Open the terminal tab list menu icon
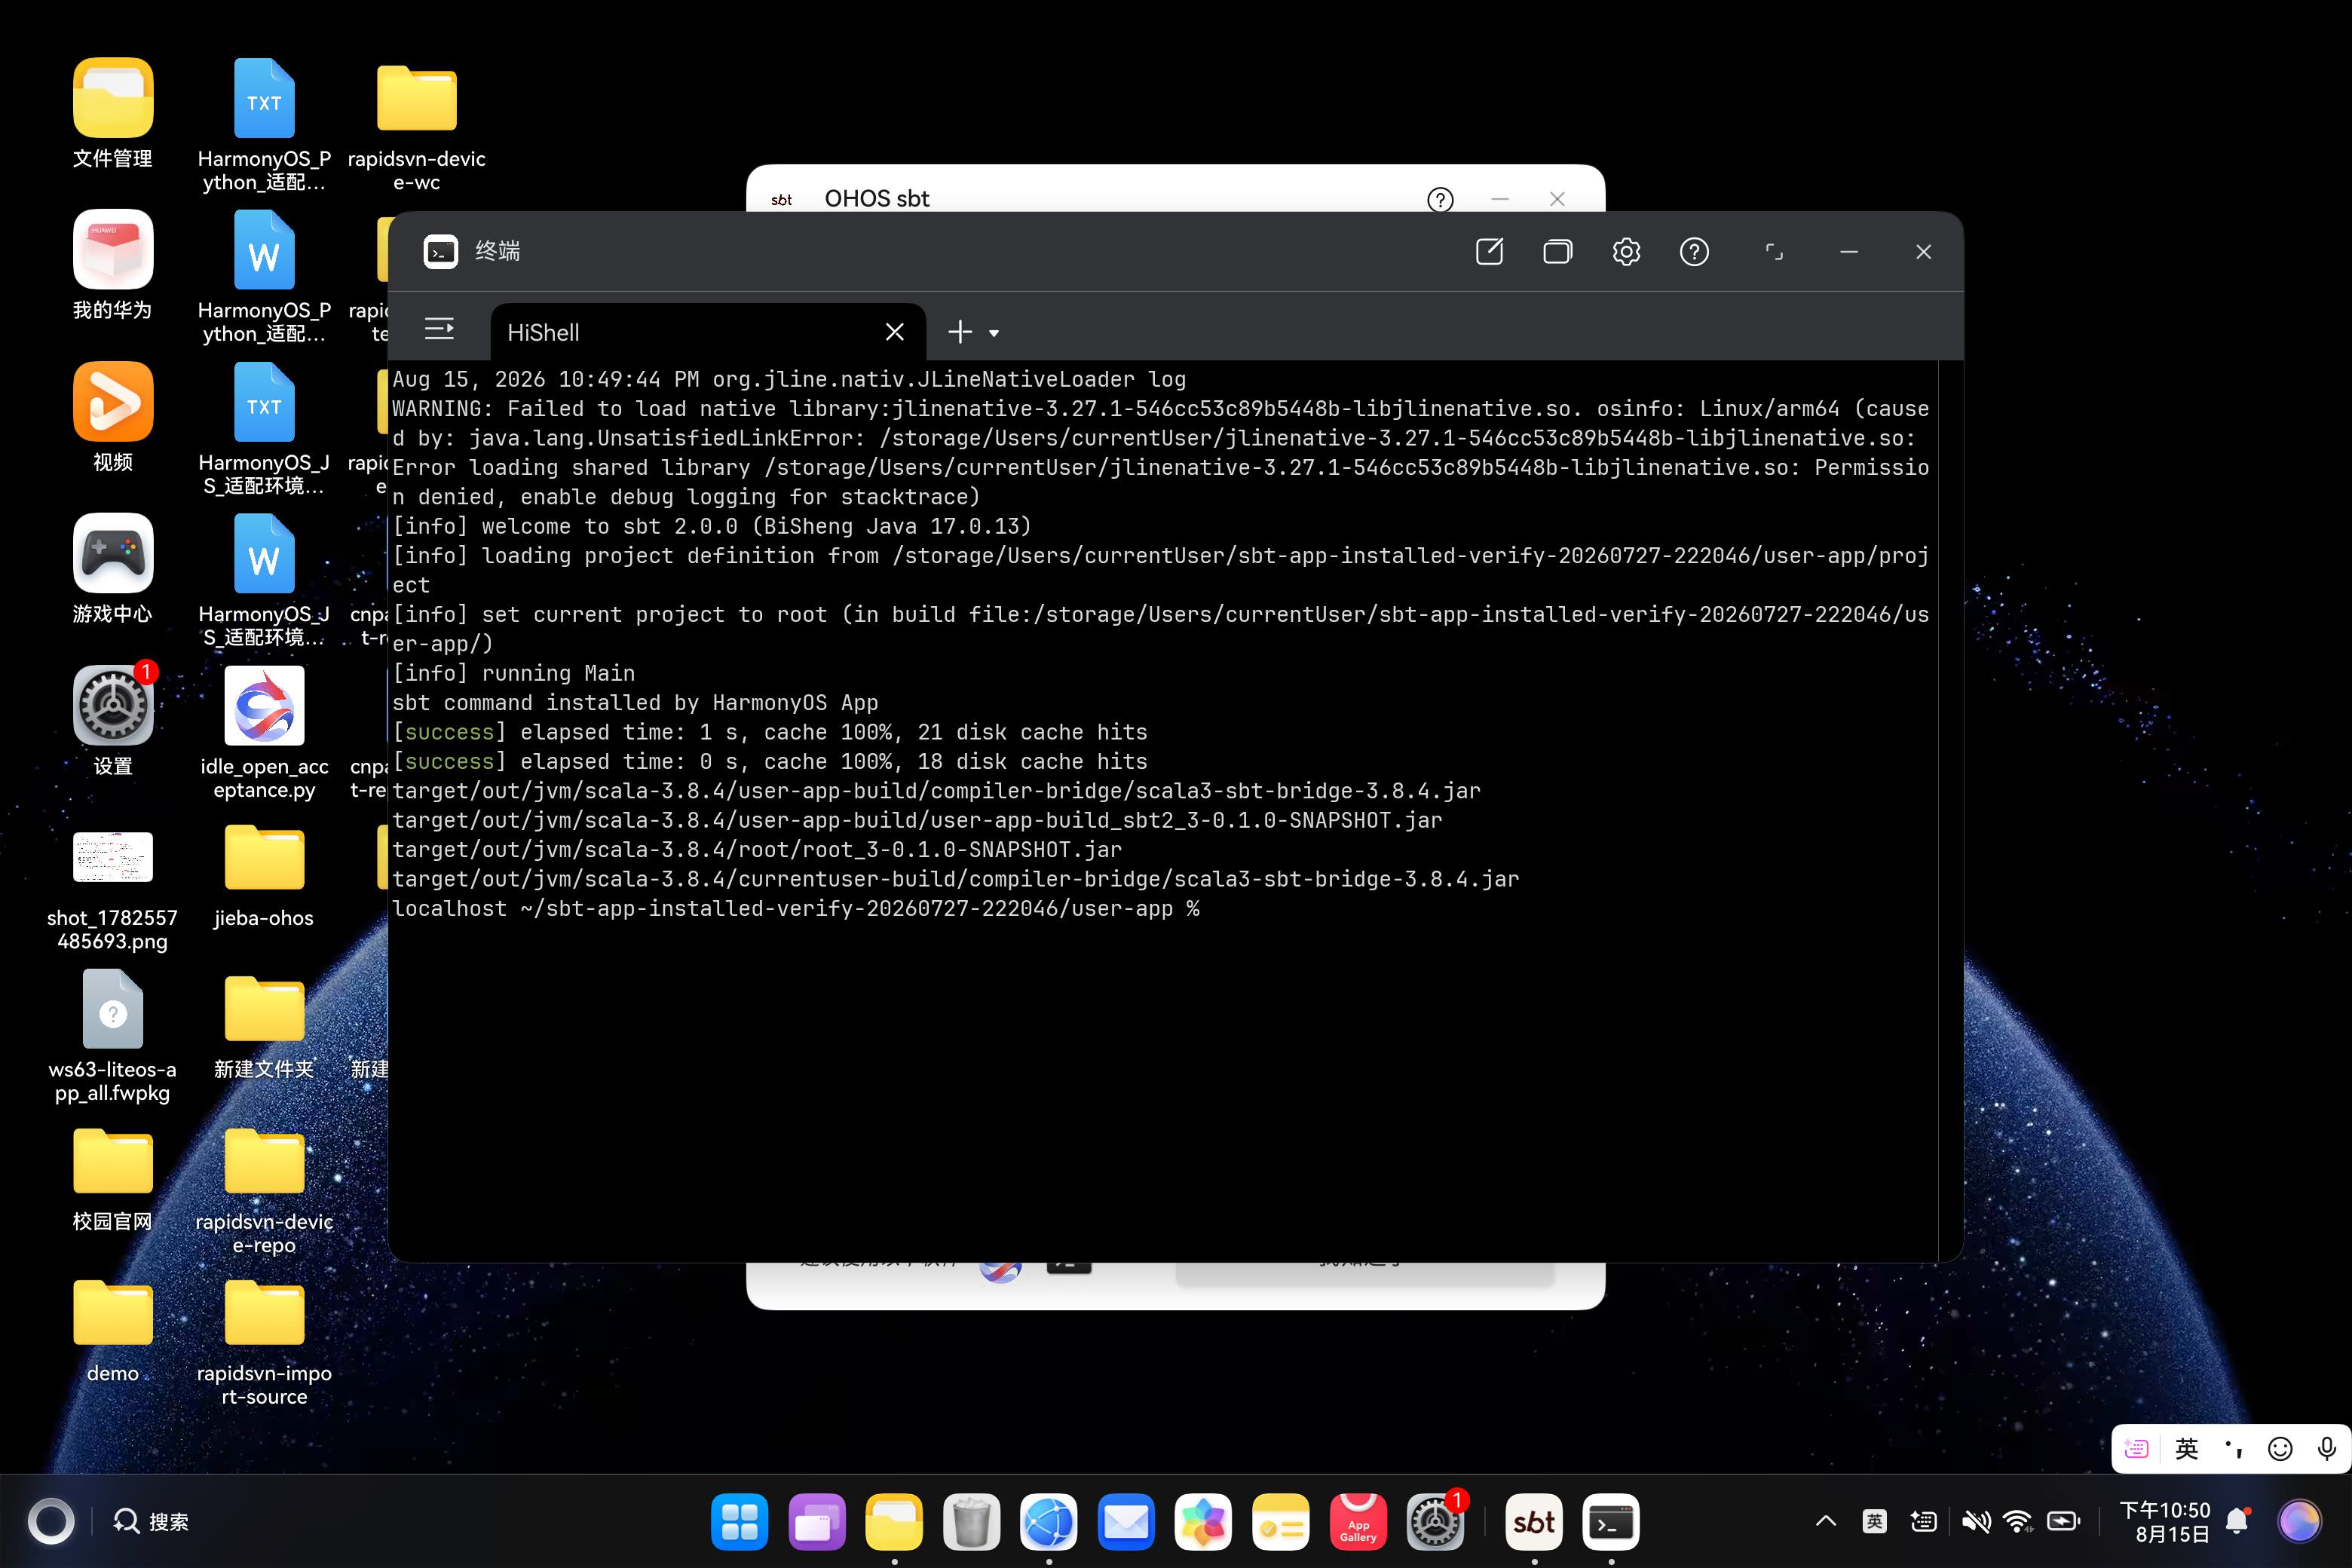The width and height of the screenshot is (2352, 1568). point(439,329)
